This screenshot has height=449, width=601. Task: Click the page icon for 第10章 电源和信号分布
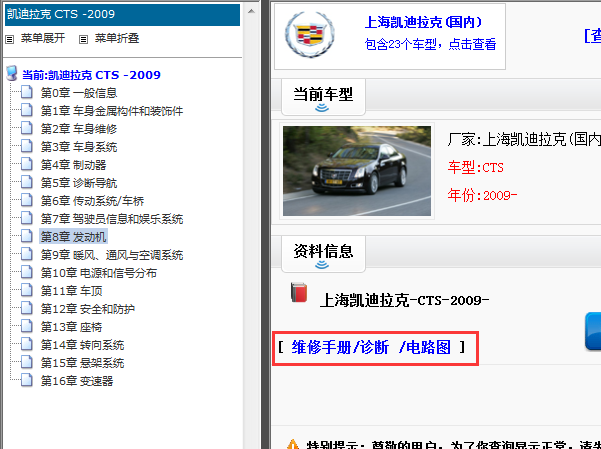(27, 273)
